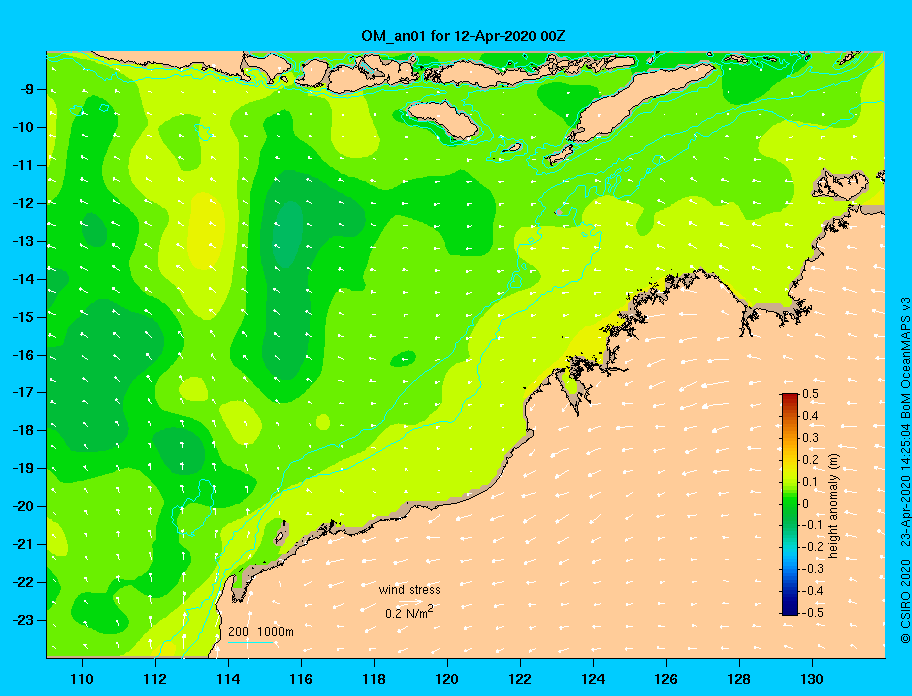Click latitude axis label -16
This screenshot has height=696, width=912.
pos(24,355)
